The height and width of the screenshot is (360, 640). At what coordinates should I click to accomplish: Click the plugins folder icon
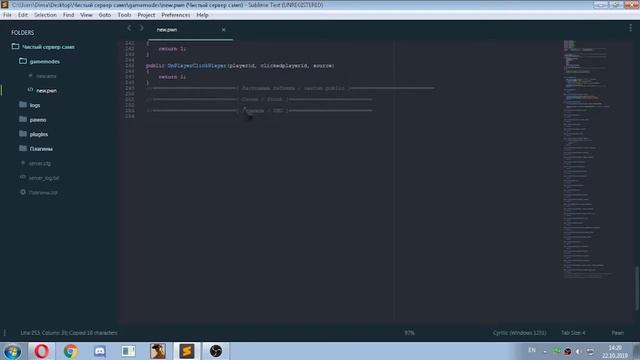[23, 134]
